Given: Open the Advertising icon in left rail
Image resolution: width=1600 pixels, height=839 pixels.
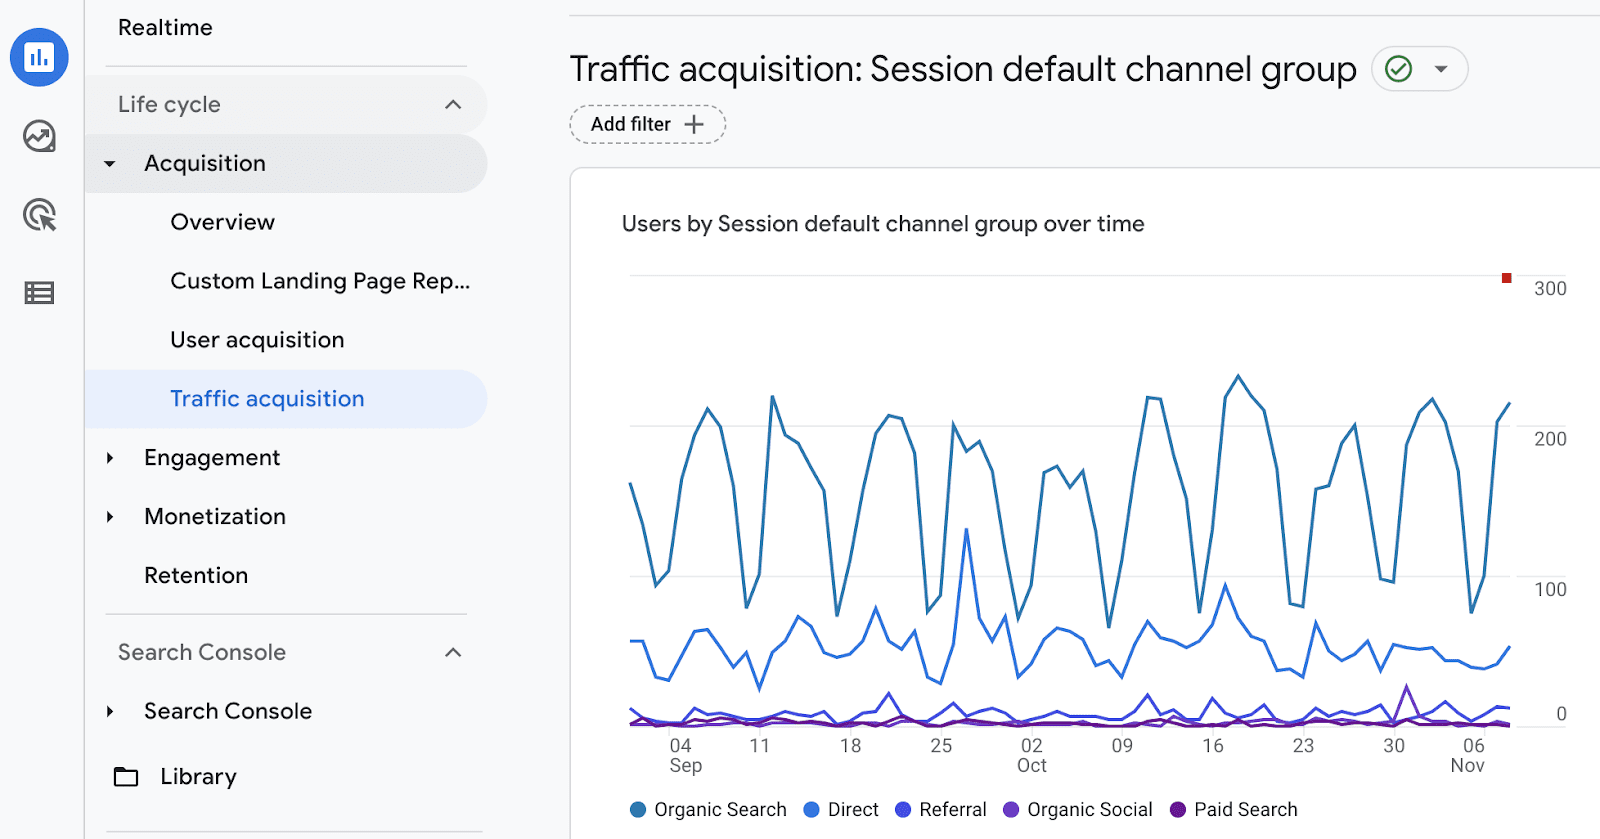Looking at the screenshot, I should pos(39,215).
